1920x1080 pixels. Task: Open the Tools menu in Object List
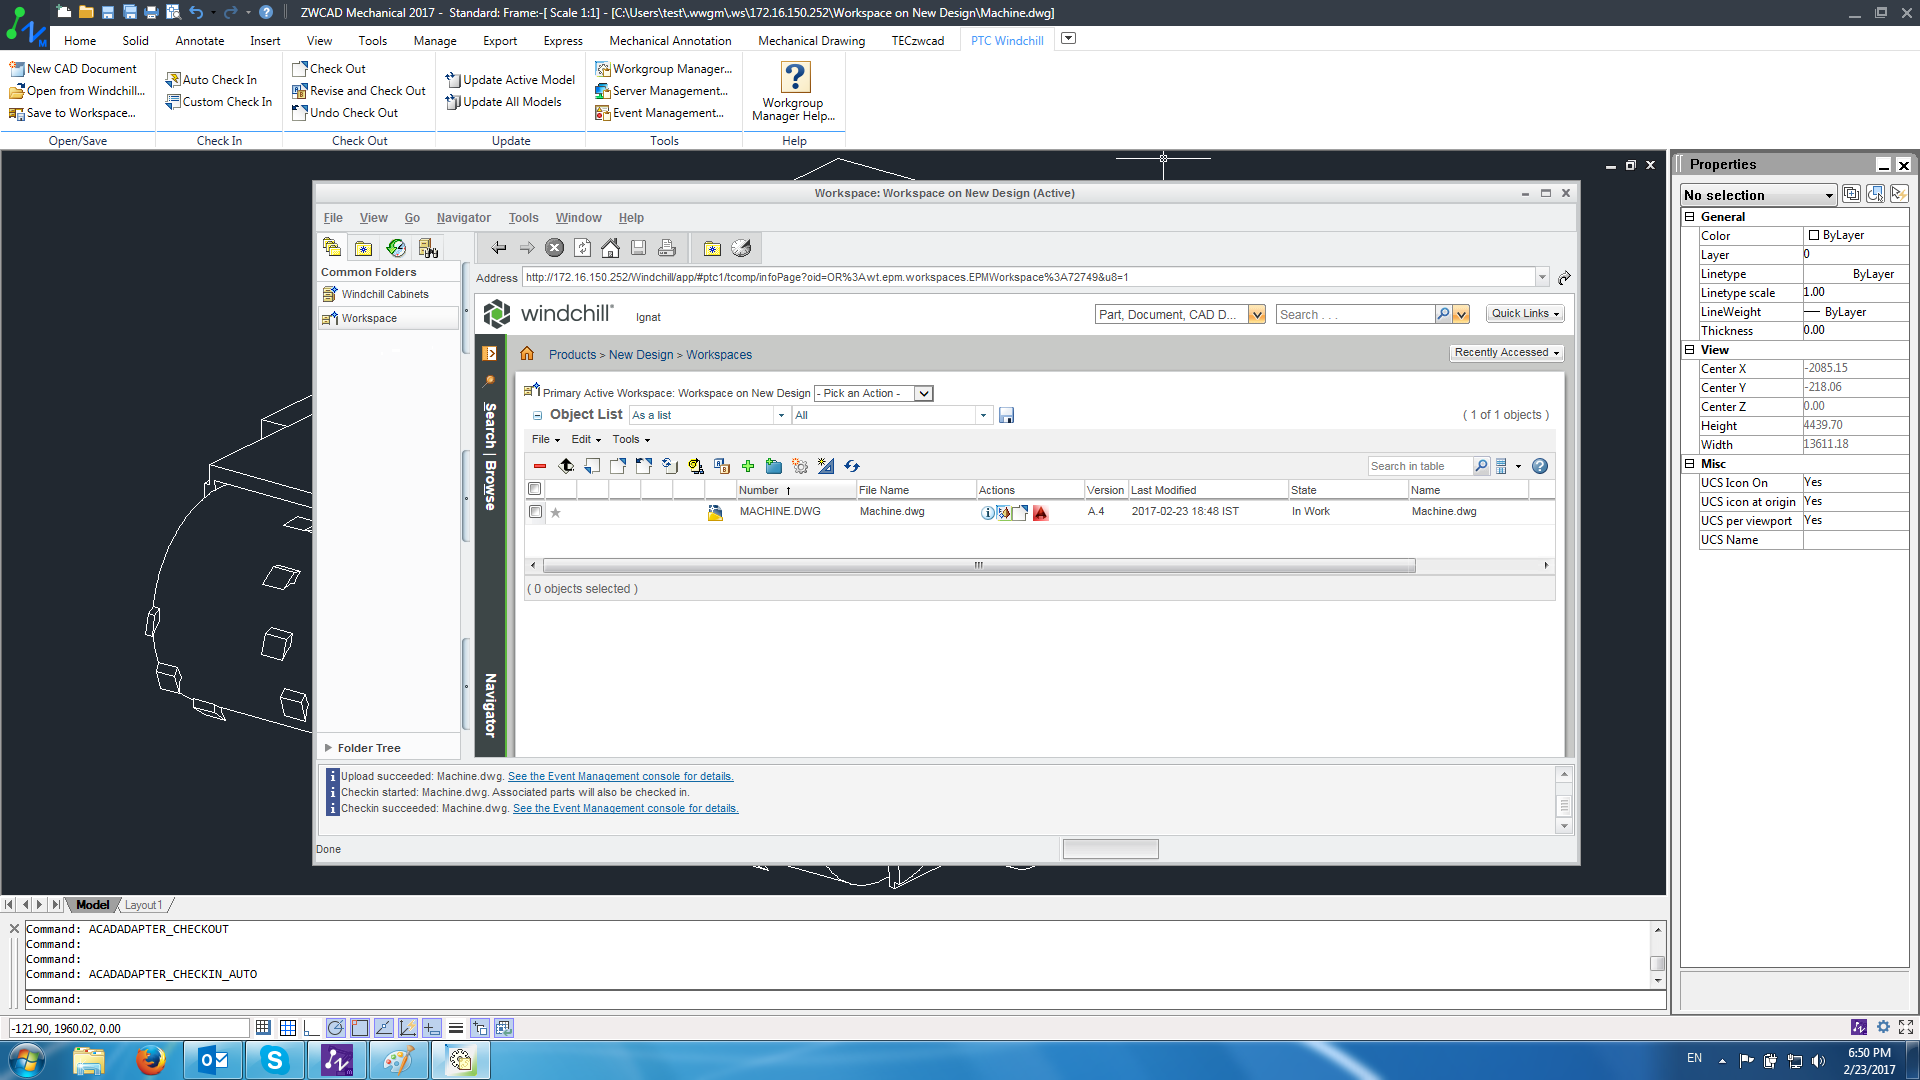point(631,439)
